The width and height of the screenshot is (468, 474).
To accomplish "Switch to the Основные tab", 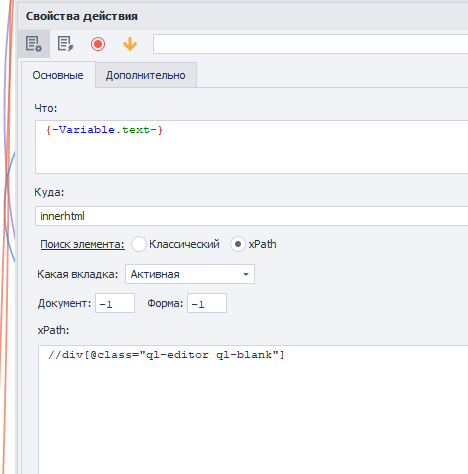I will tap(58, 75).
